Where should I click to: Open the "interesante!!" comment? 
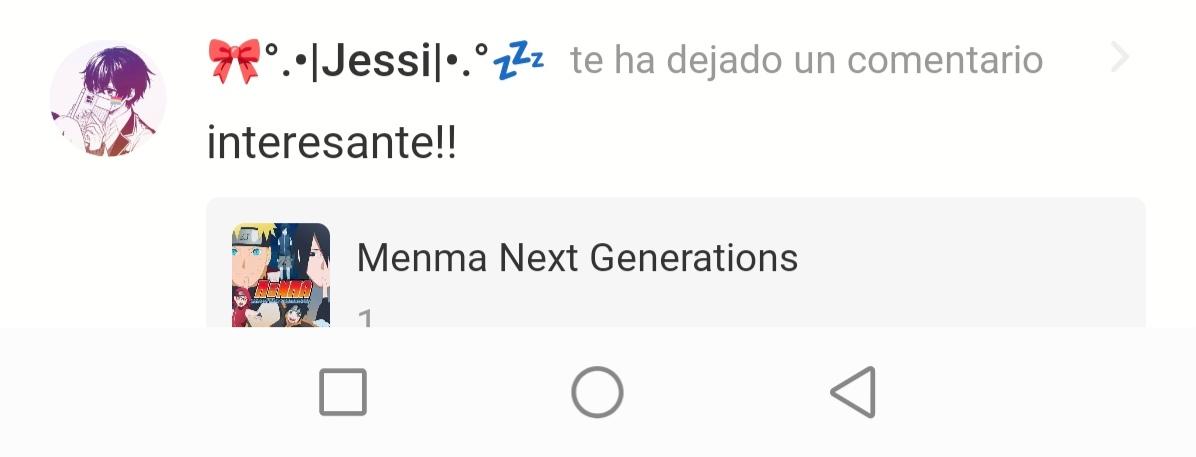click(x=332, y=143)
